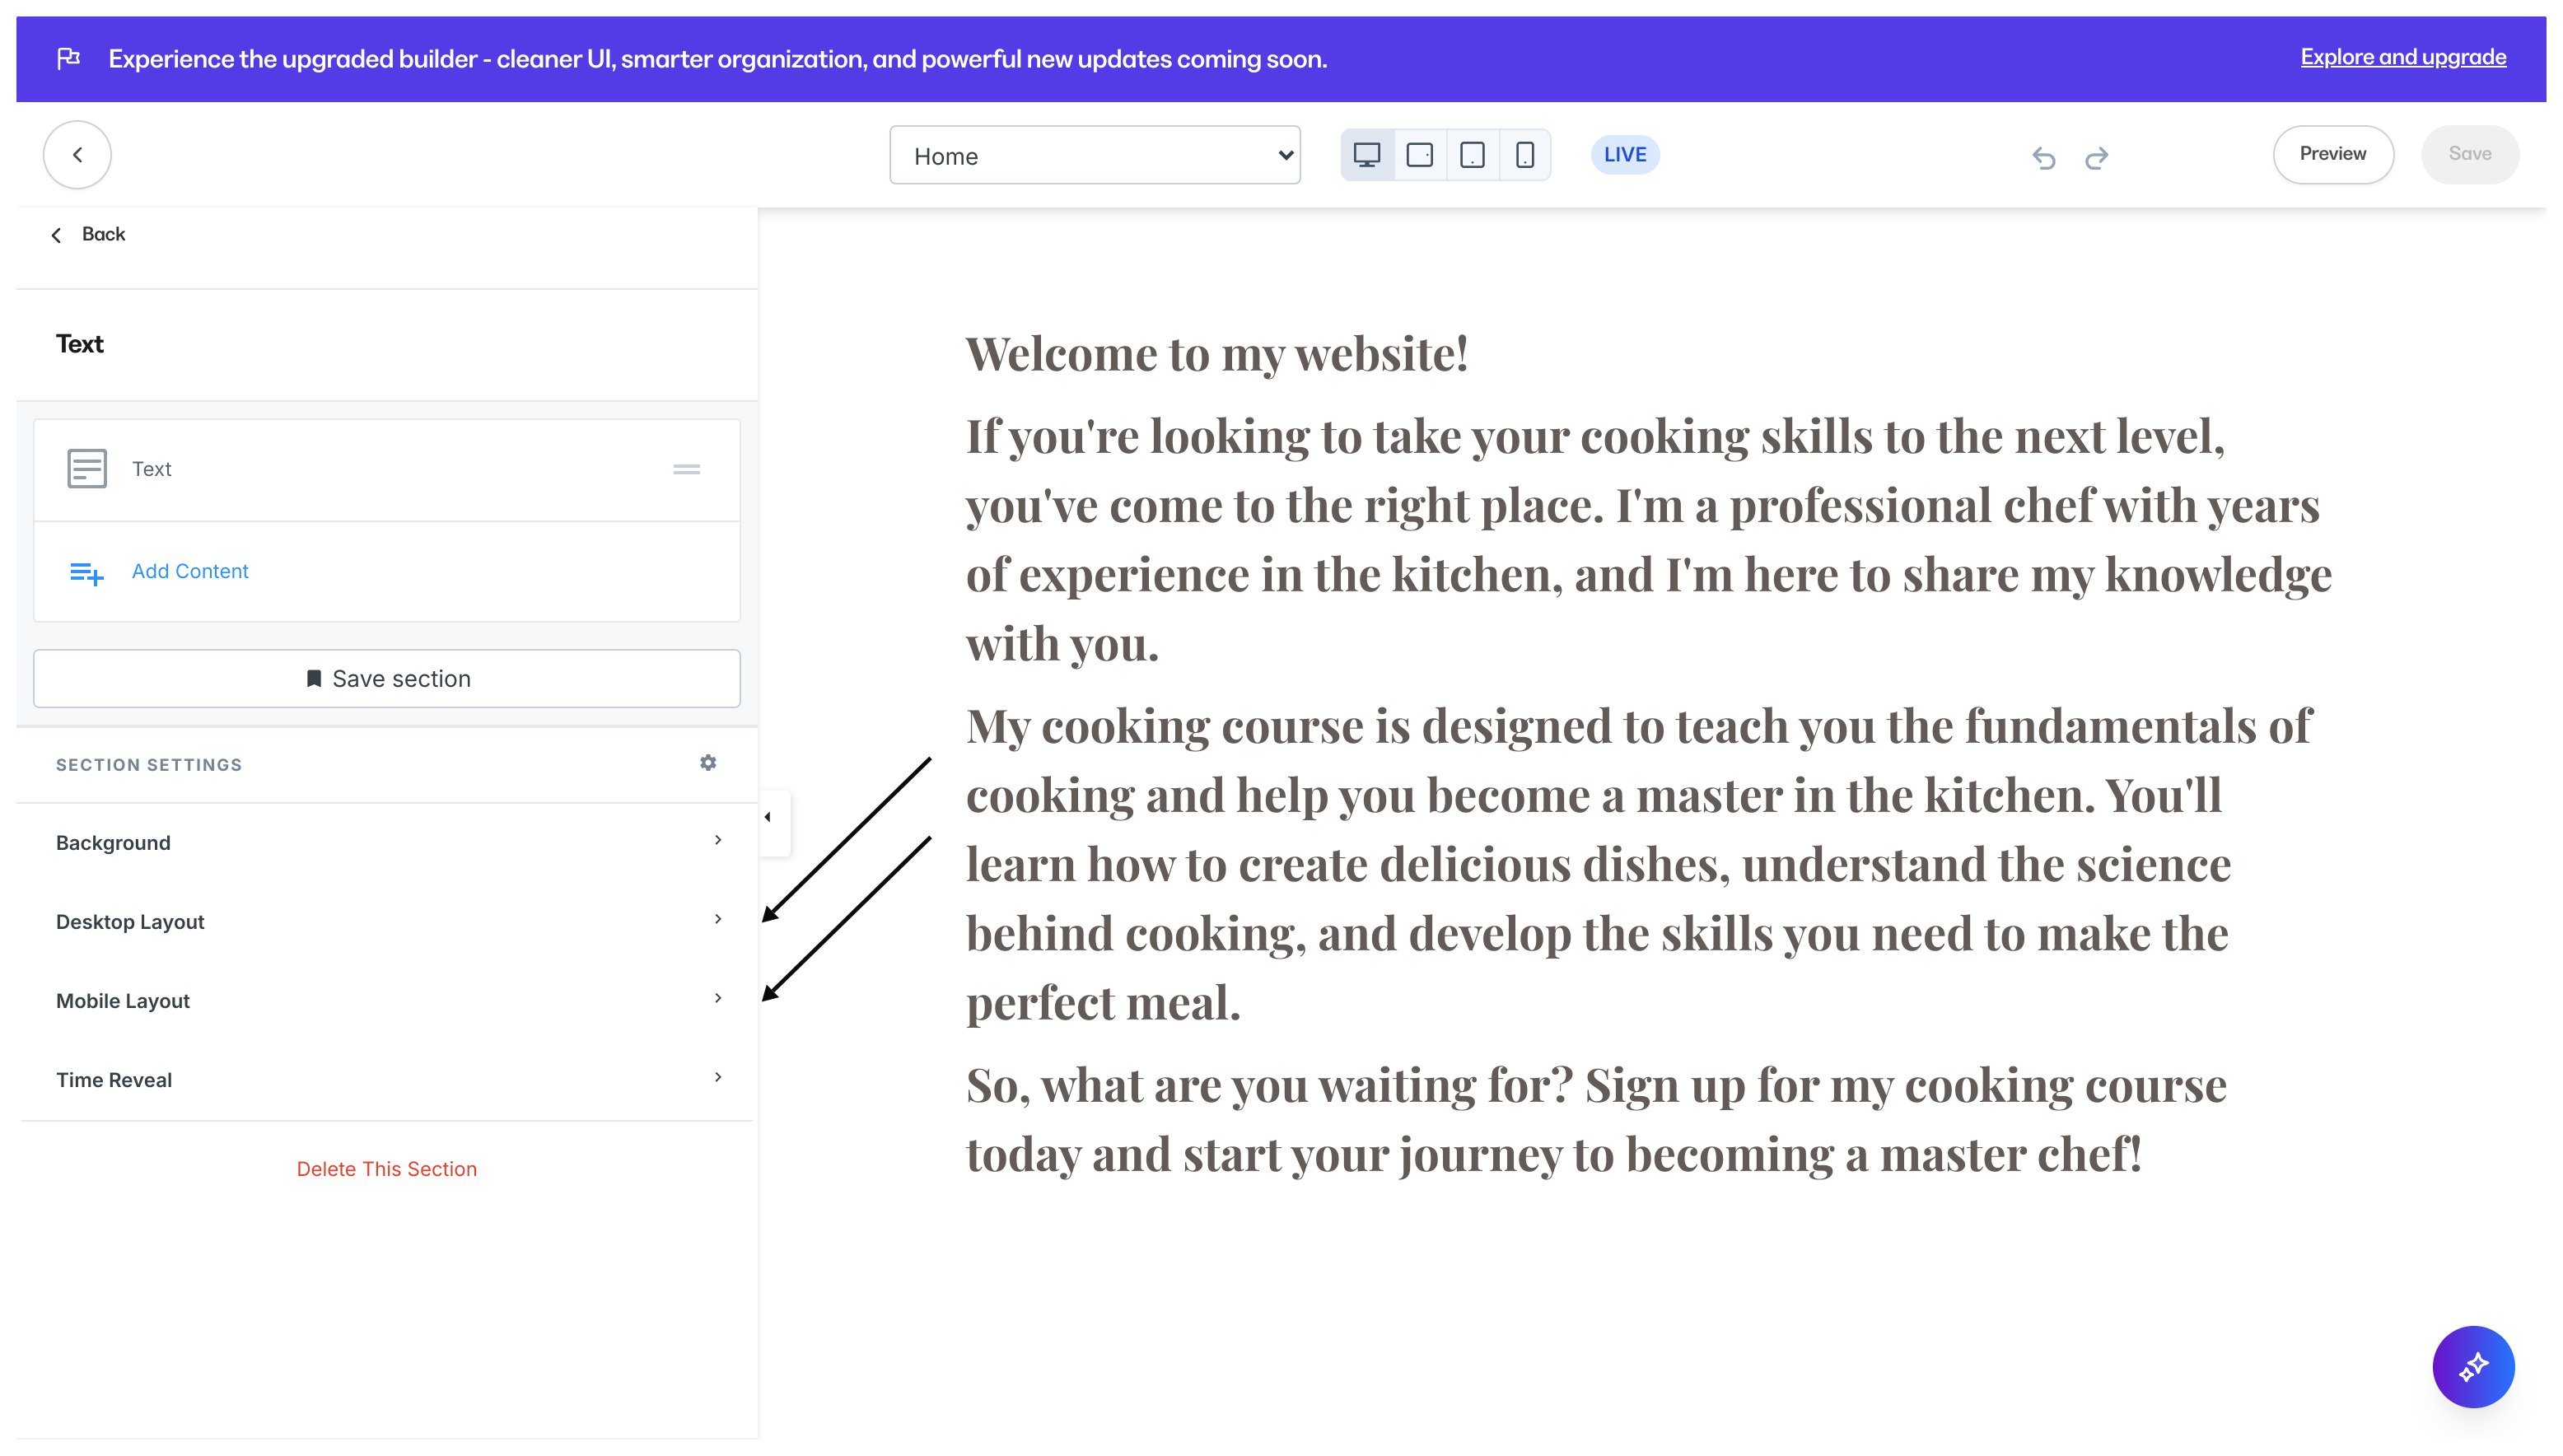Expand Desktop Layout settings
The image size is (2563, 1456).
click(387, 921)
